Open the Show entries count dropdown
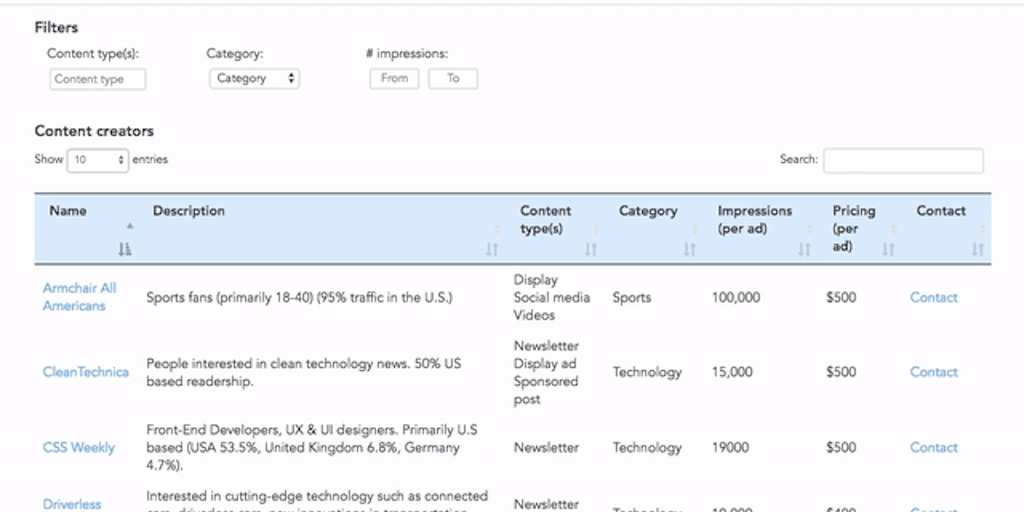This screenshot has height=512, width=1024. [x=97, y=160]
